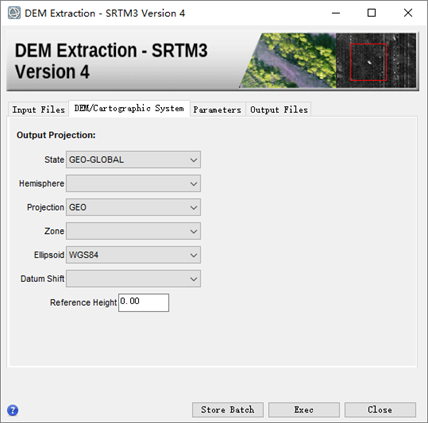The width and height of the screenshot is (428, 423).
Task: Select the DEM/Cartographic System tab
Action: pyautogui.click(x=129, y=108)
